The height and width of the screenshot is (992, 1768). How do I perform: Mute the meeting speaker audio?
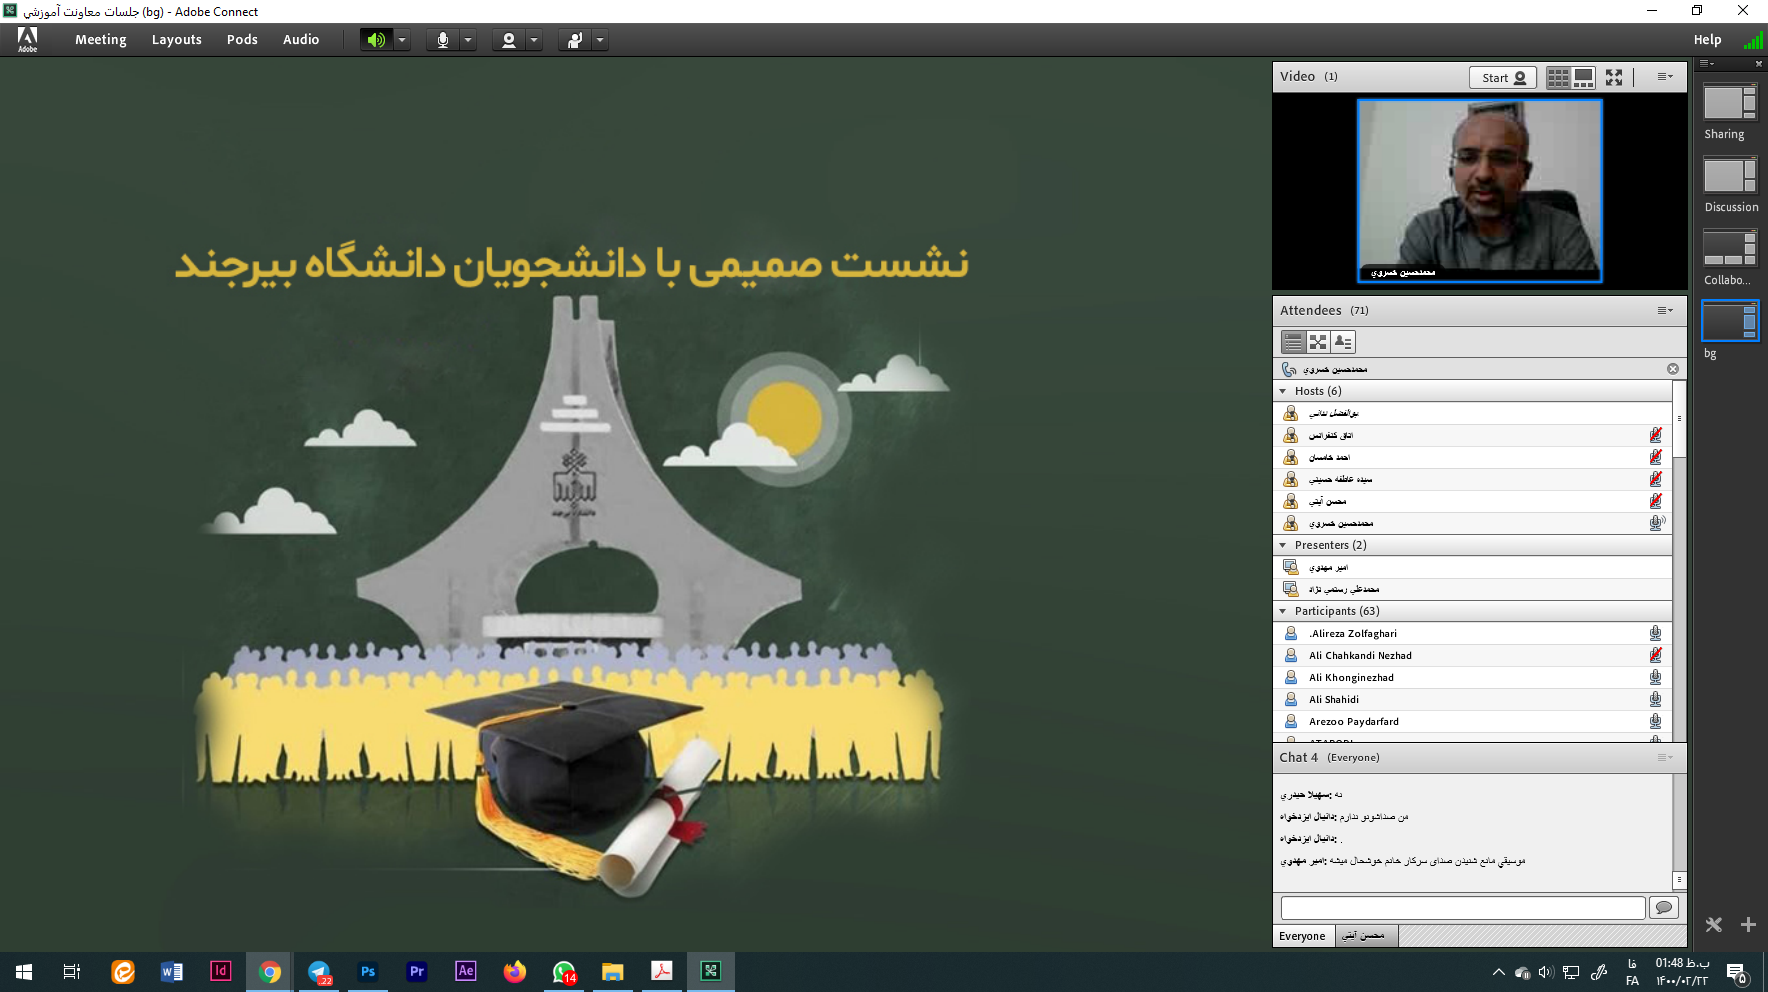coord(376,40)
